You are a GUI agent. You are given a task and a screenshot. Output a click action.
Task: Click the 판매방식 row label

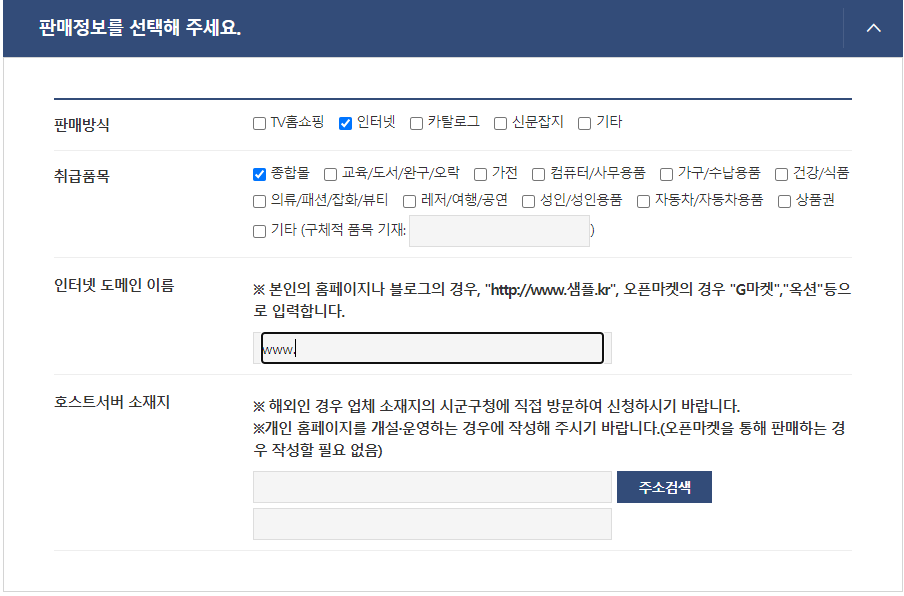[82, 125]
